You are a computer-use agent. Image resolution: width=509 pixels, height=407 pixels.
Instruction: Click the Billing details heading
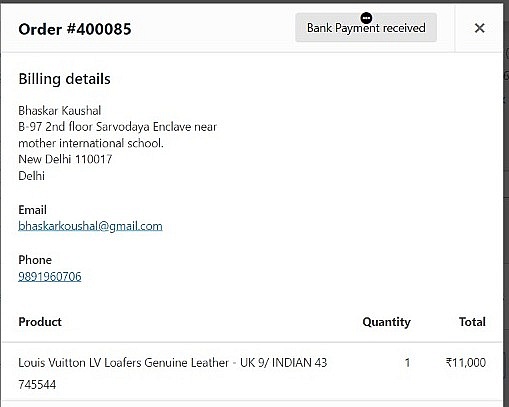point(64,79)
